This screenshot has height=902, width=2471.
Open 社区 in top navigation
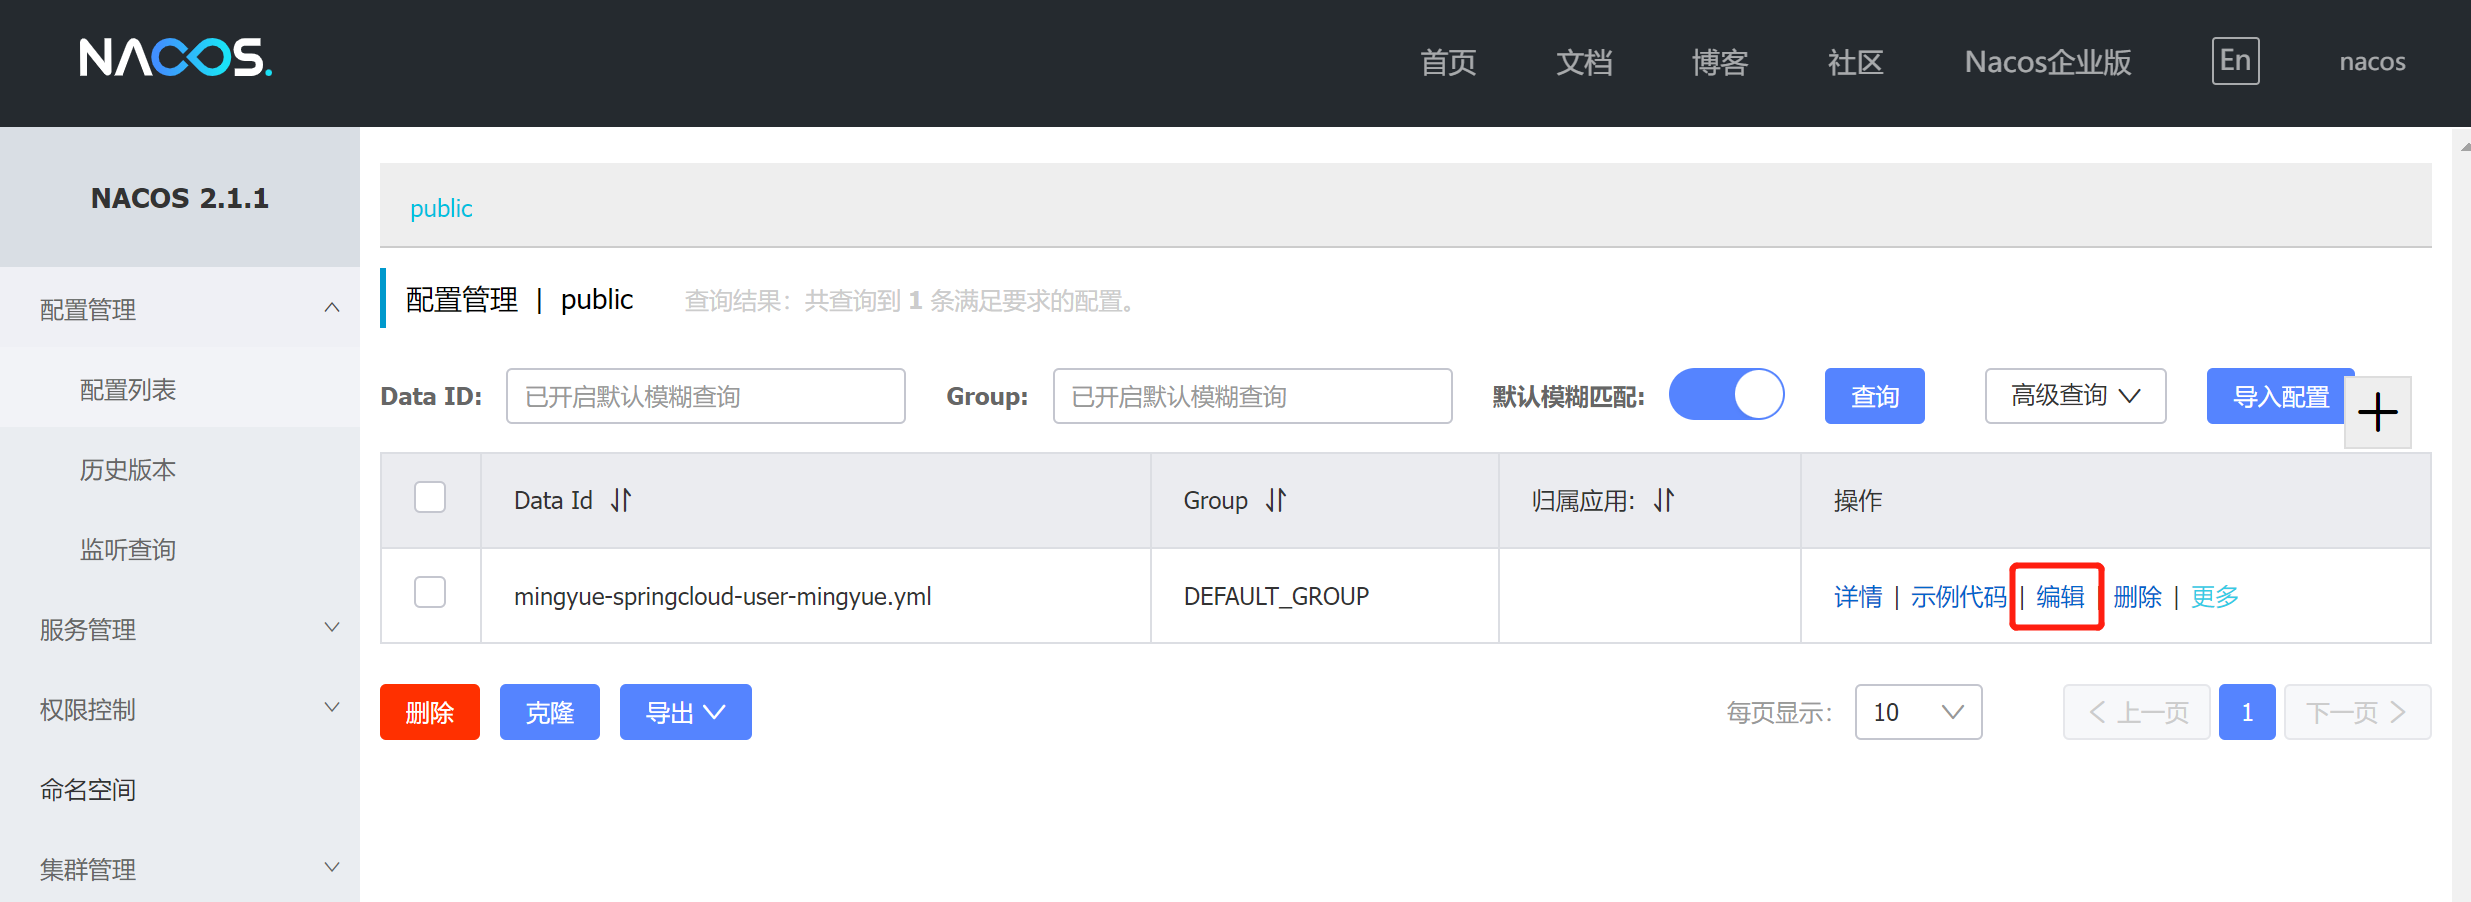[x=1856, y=62]
